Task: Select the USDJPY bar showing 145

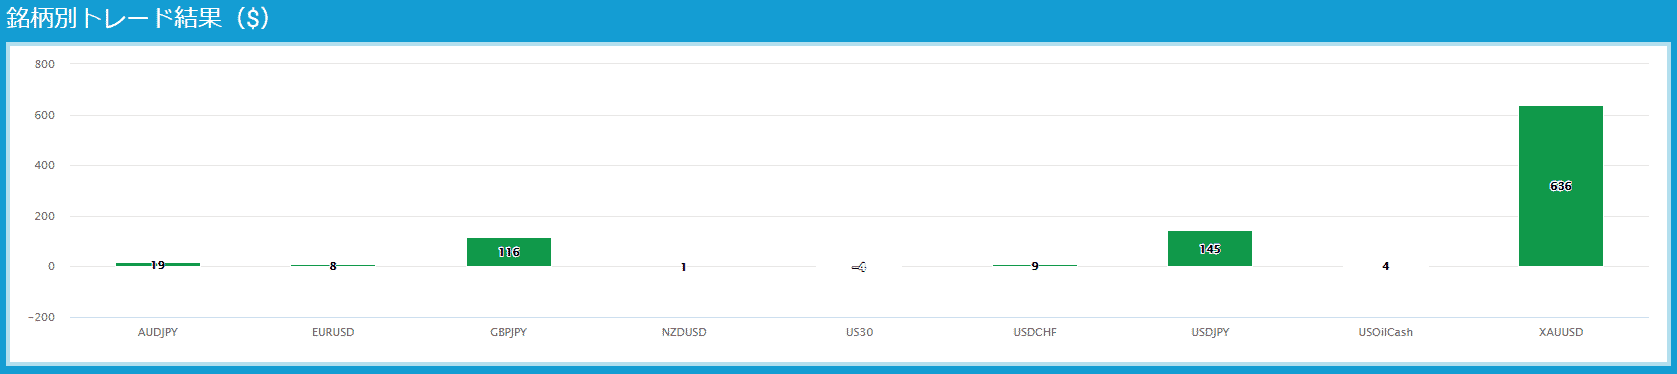Action: [1210, 248]
